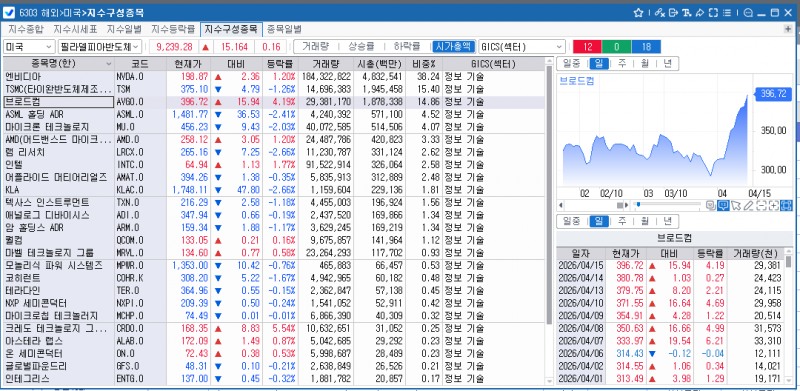Select 월 period above the 브로드컴 table
This screenshot has height=391, width=800.
pyautogui.click(x=644, y=221)
